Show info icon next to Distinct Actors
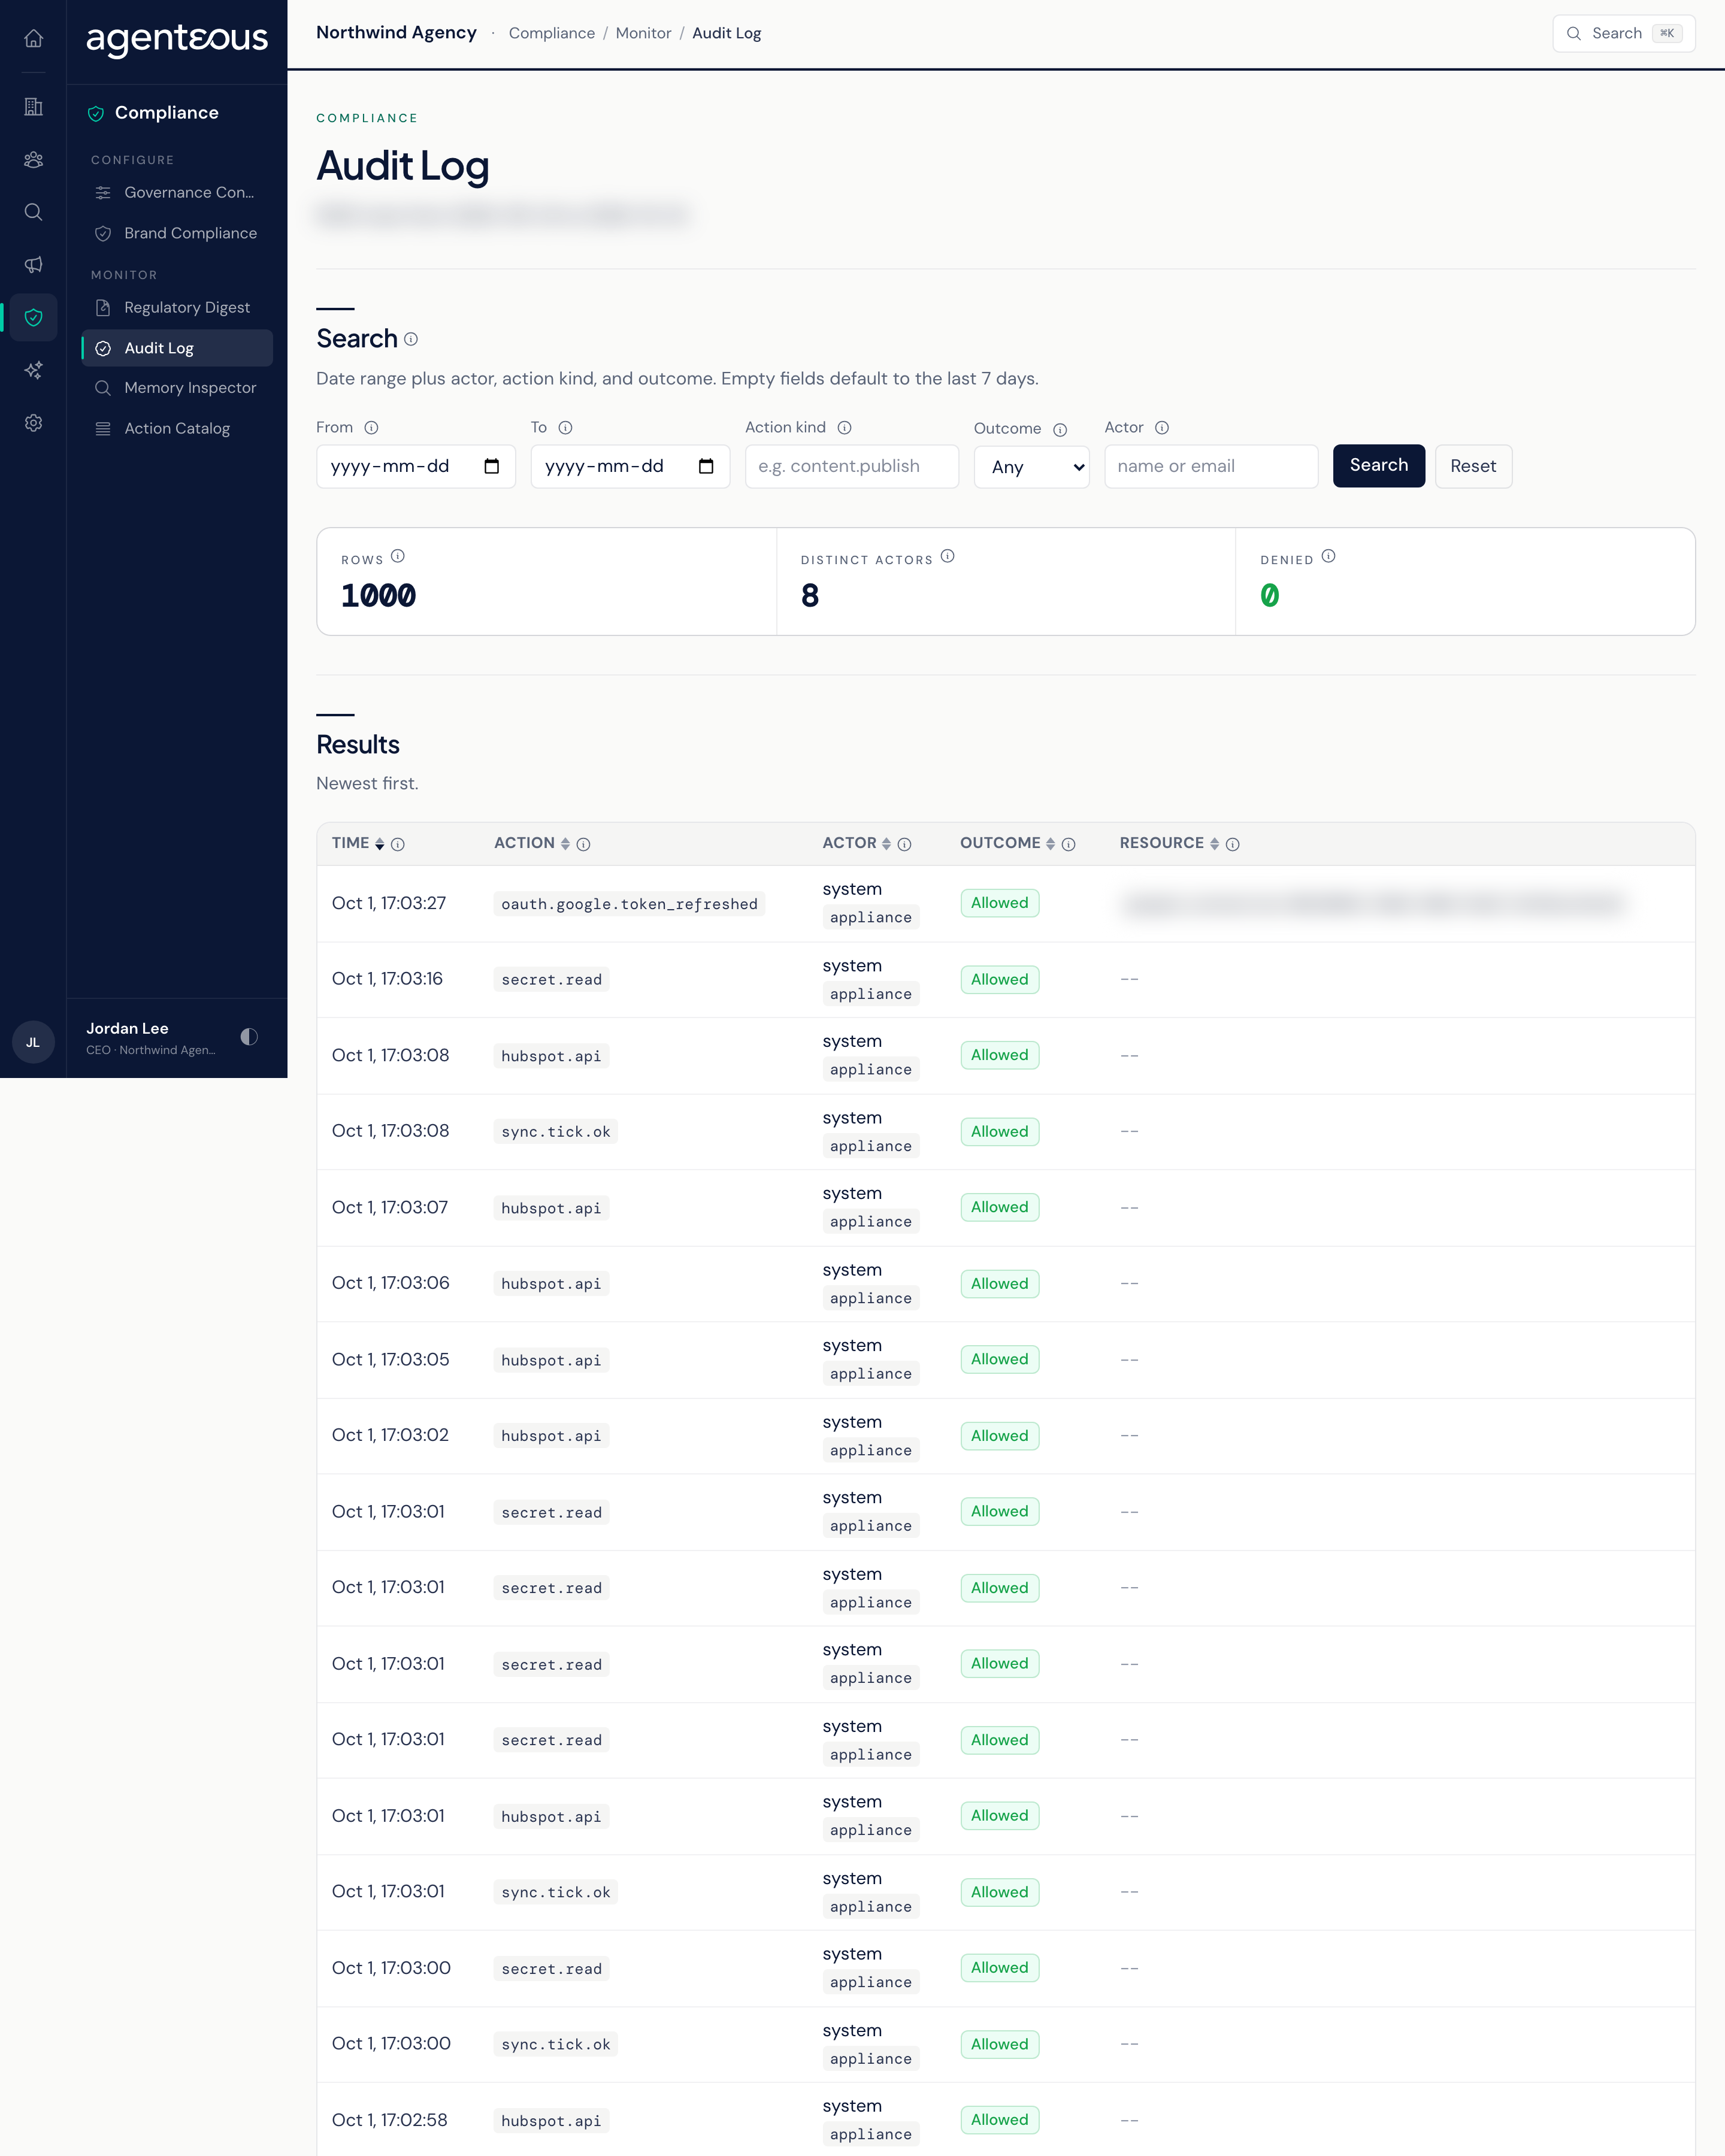Viewport: 1725px width, 2156px height. 948,556
